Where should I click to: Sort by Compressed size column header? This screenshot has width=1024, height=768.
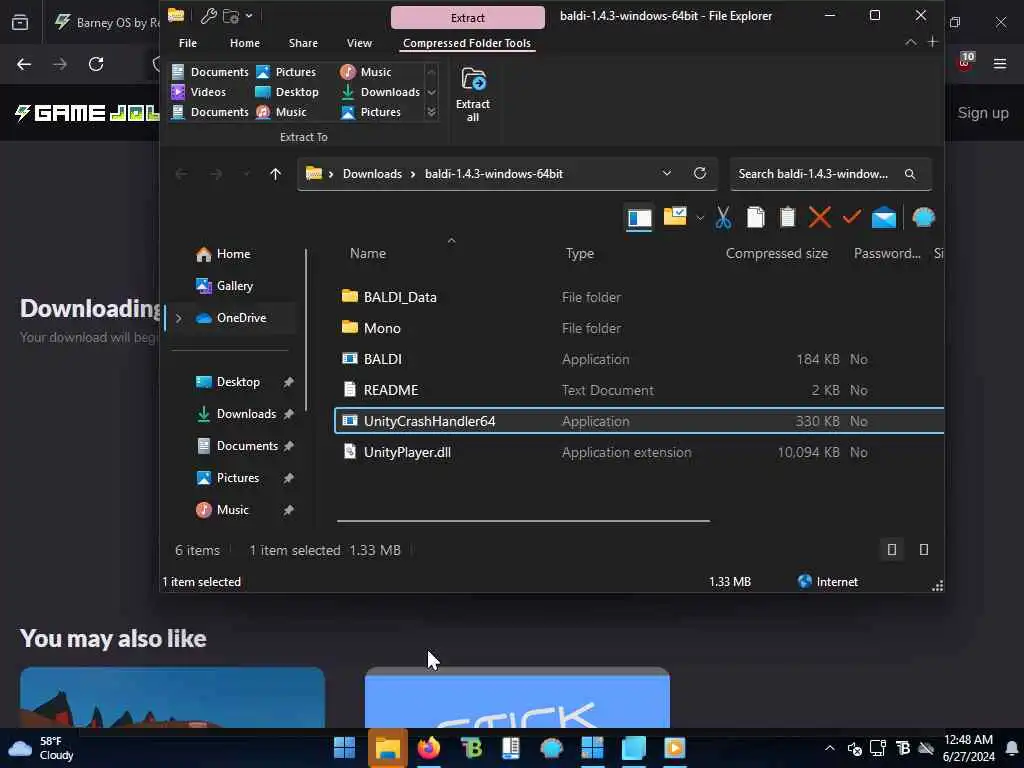click(x=776, y=253)
